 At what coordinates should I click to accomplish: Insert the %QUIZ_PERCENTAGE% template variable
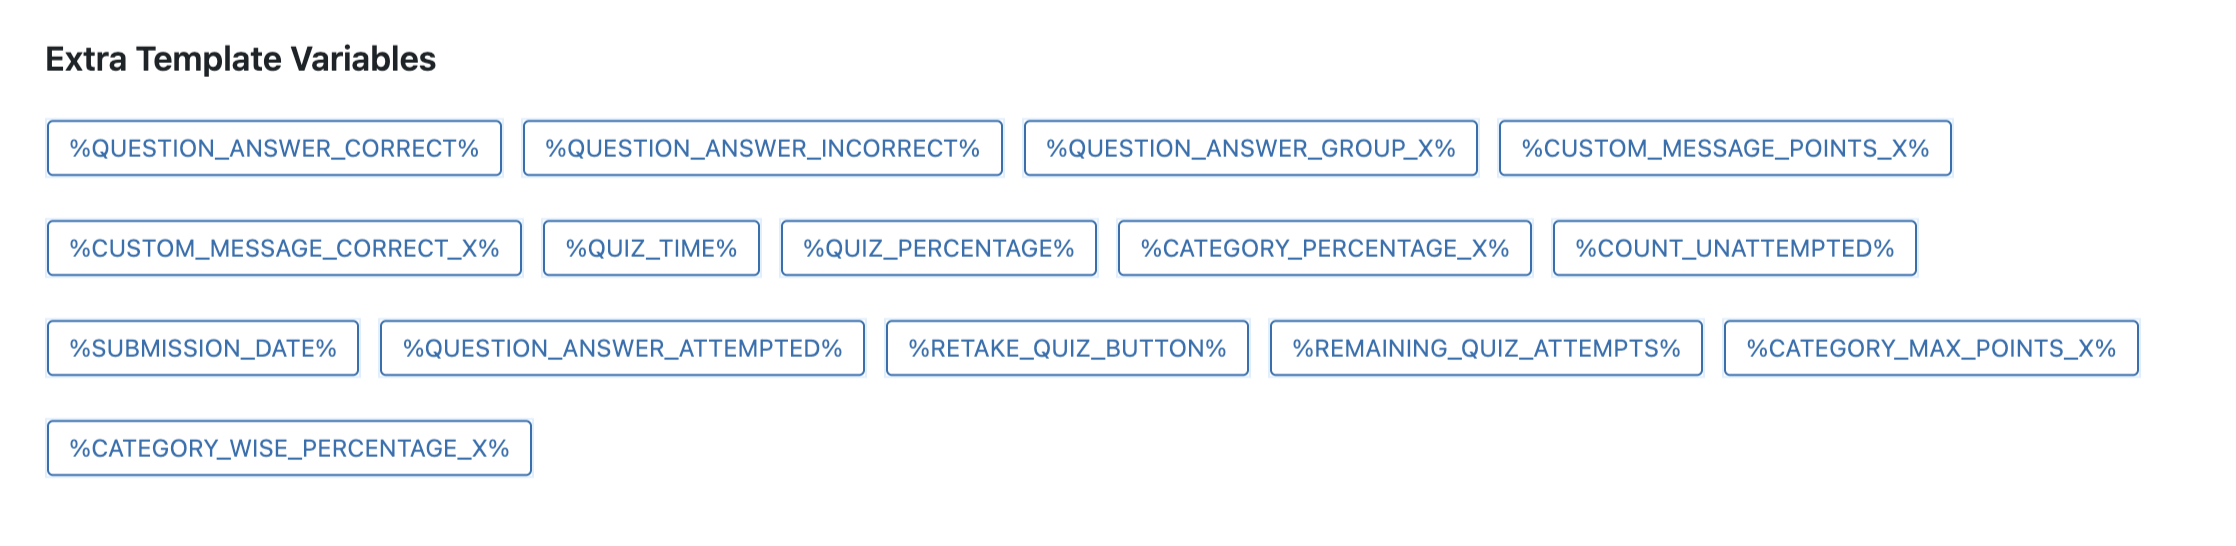click(x=938, y=249)
